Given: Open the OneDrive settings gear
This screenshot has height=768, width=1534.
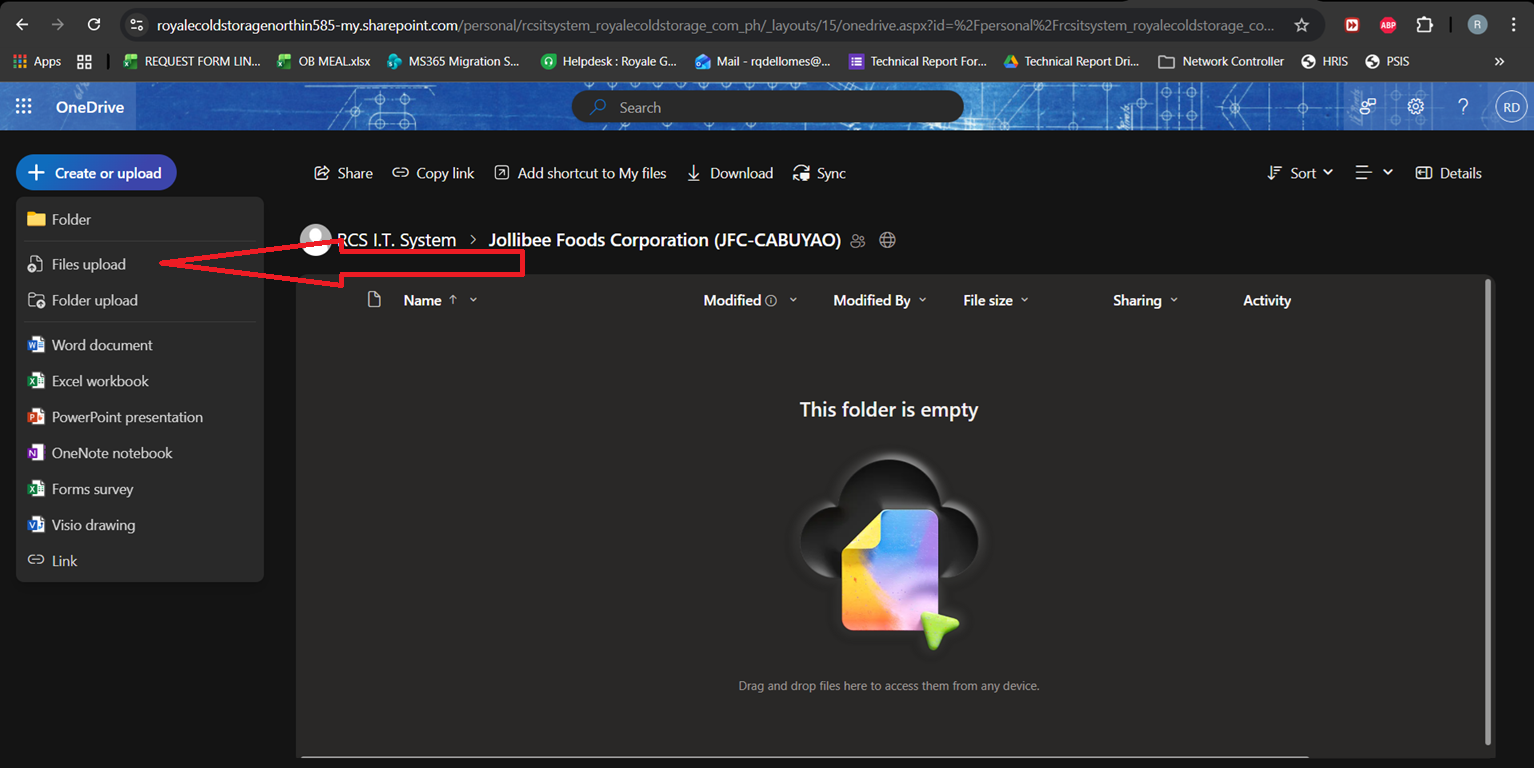Looking at the screenshot, I should tap(1416, 106).
